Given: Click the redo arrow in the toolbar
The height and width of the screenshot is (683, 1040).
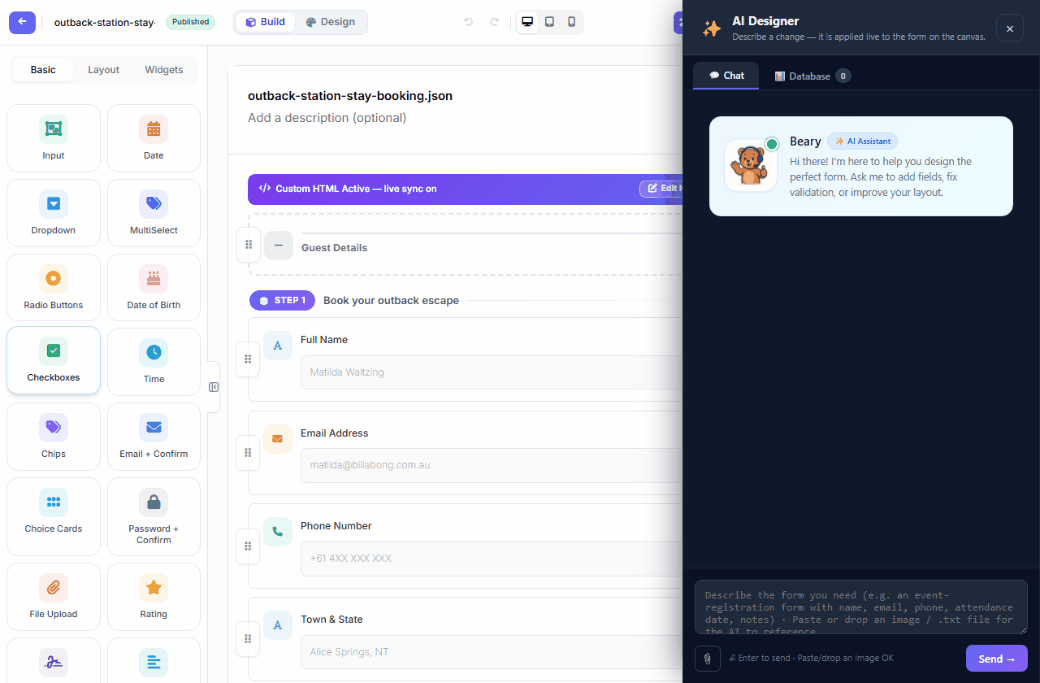Looking at the screenshot, I should tap(494, 22).
